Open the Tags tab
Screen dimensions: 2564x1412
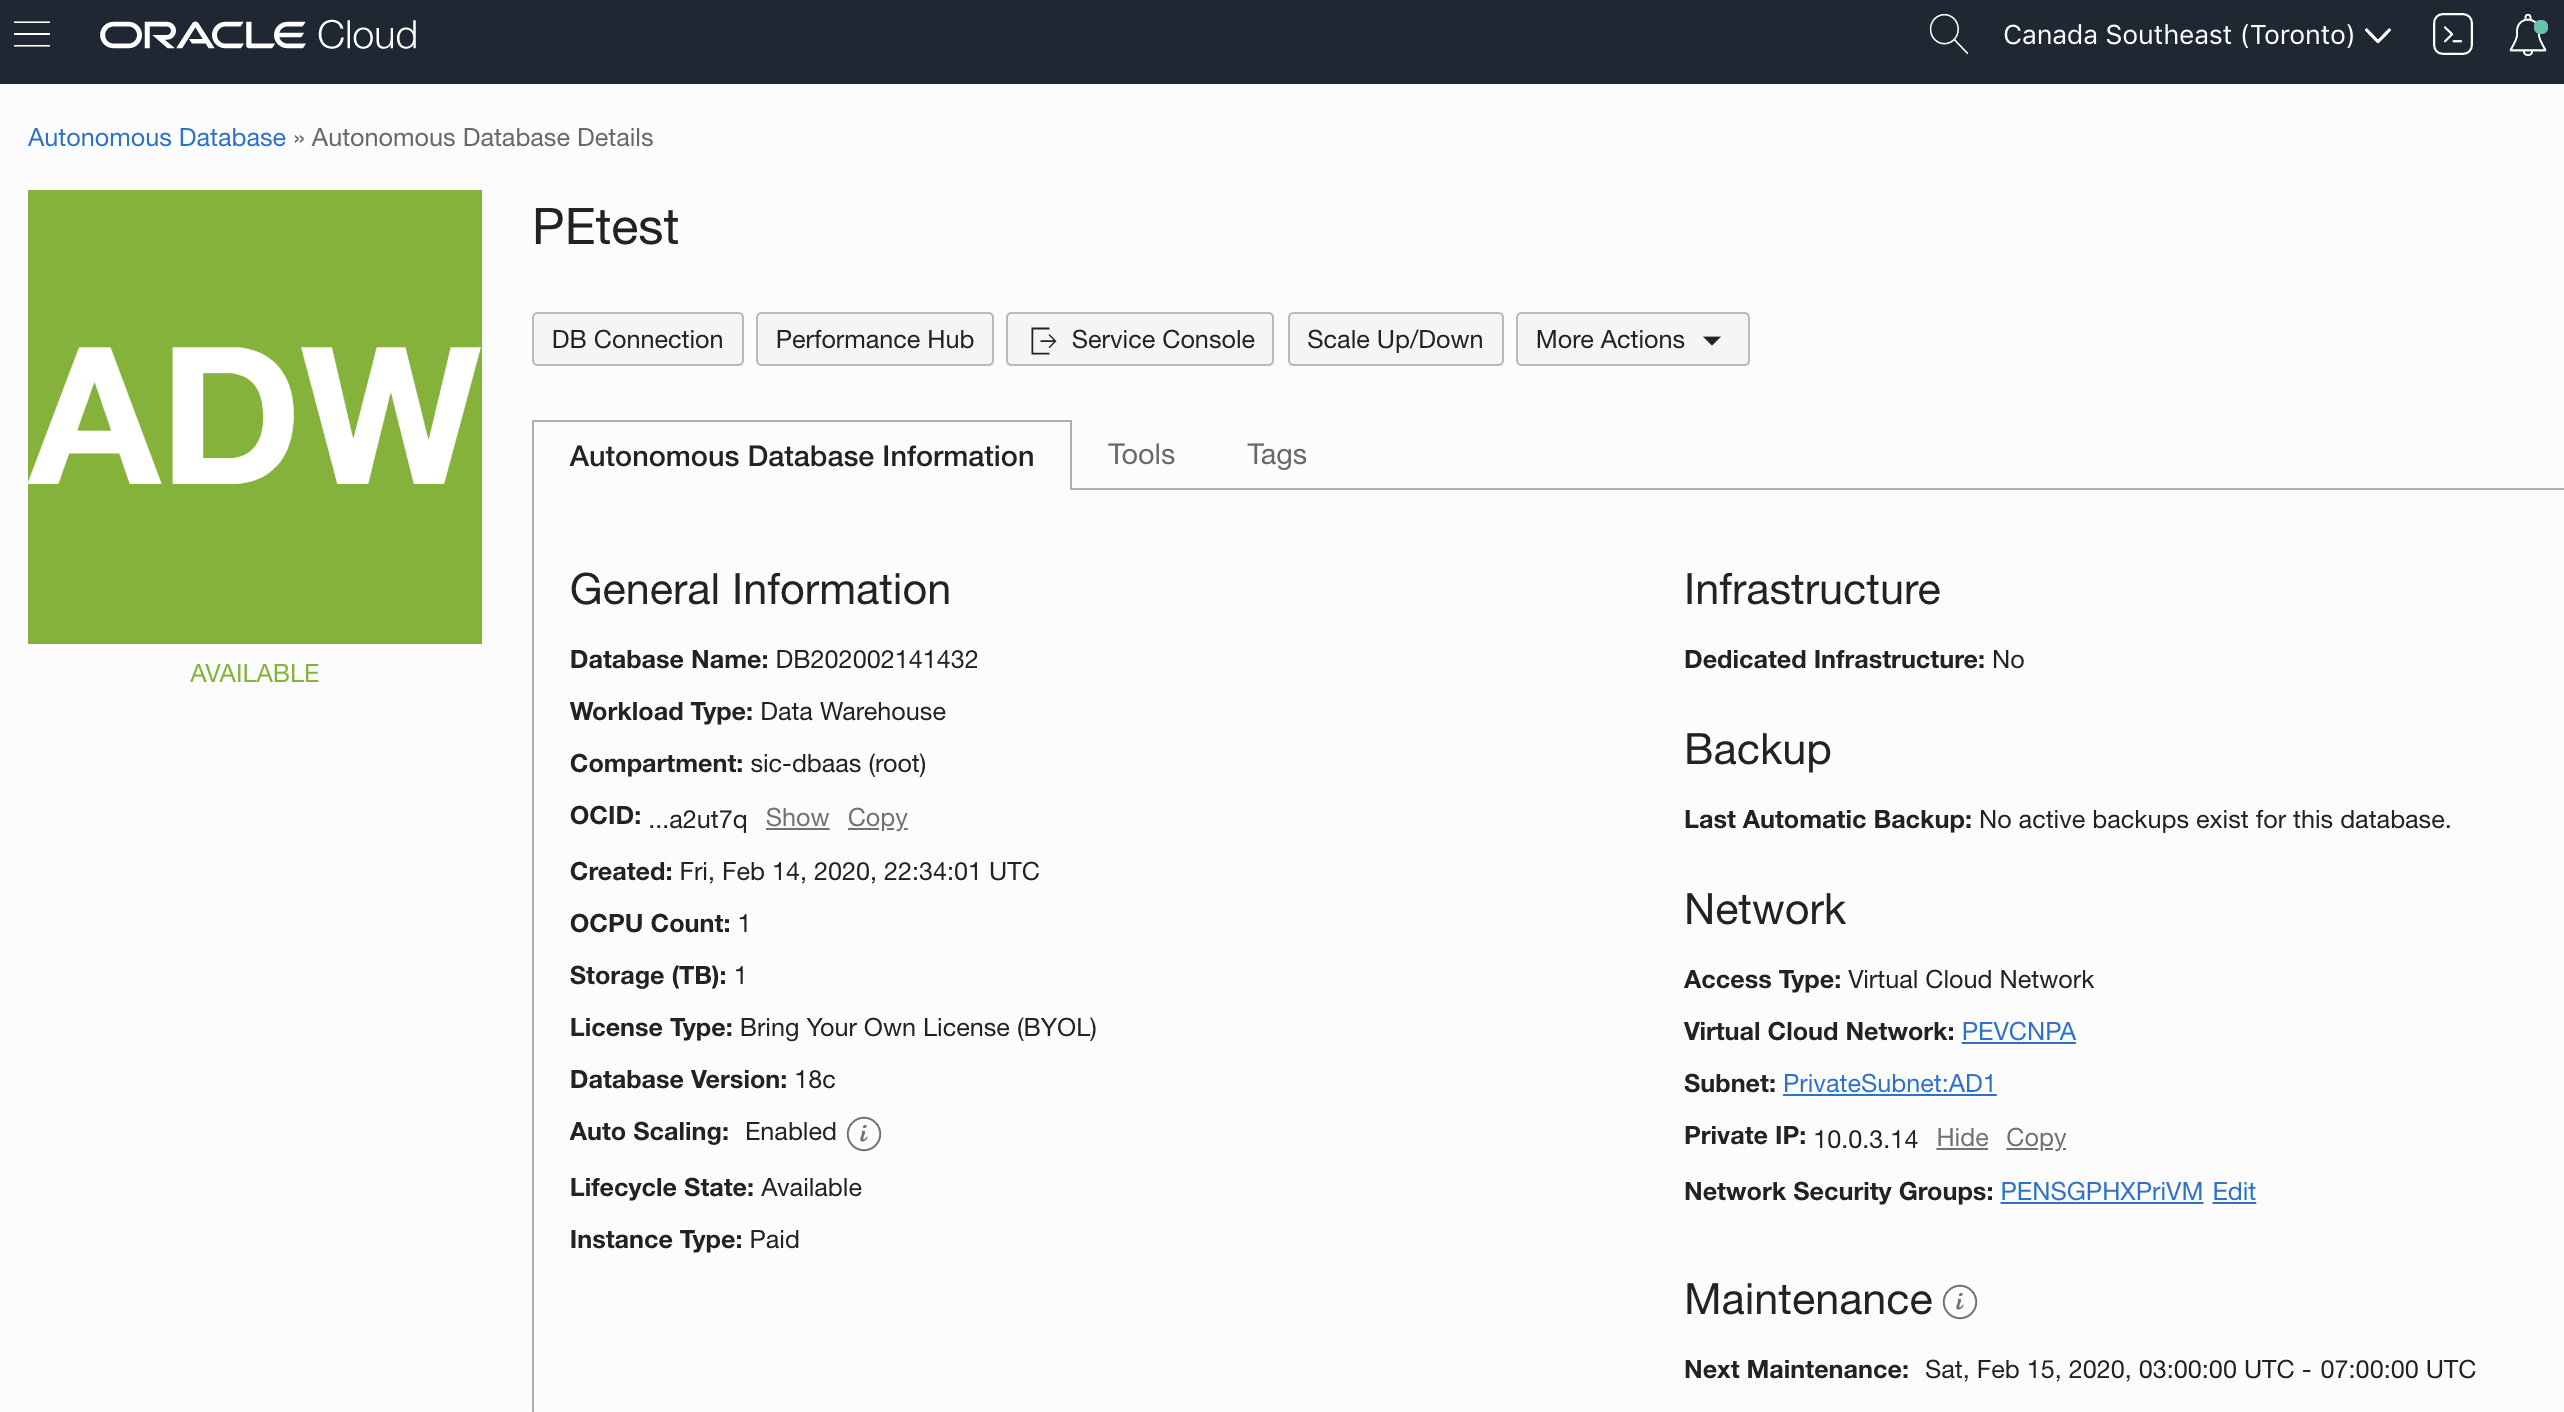pyautogui.click(x=1276, y=454)
